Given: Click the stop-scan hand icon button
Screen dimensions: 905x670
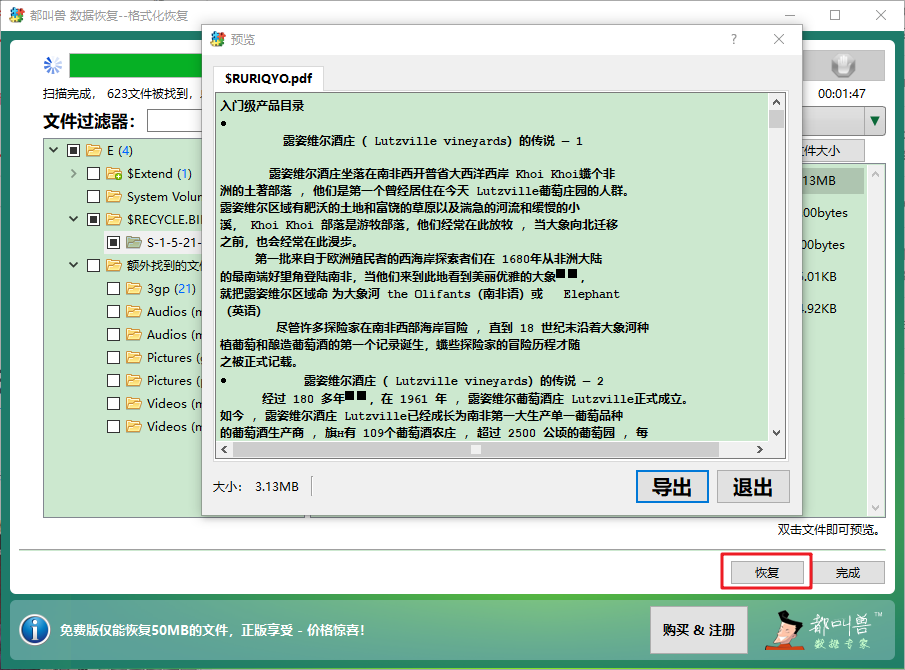Looking at the screenshot, I should tap(843, 65).
